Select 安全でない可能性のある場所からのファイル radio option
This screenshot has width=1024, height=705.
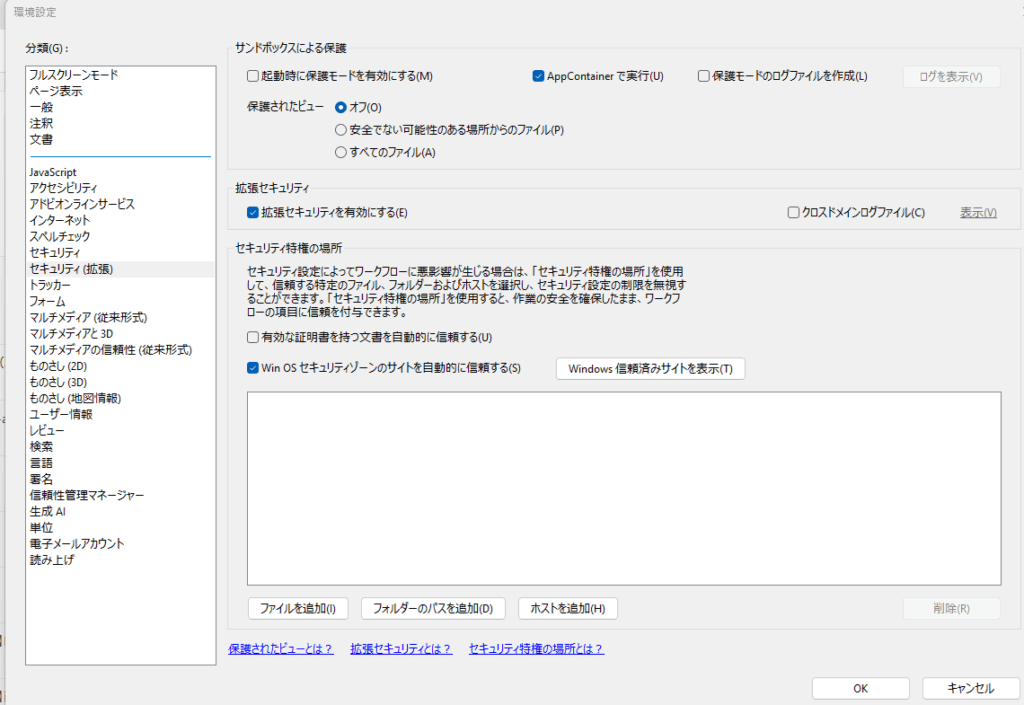(341, 130)
